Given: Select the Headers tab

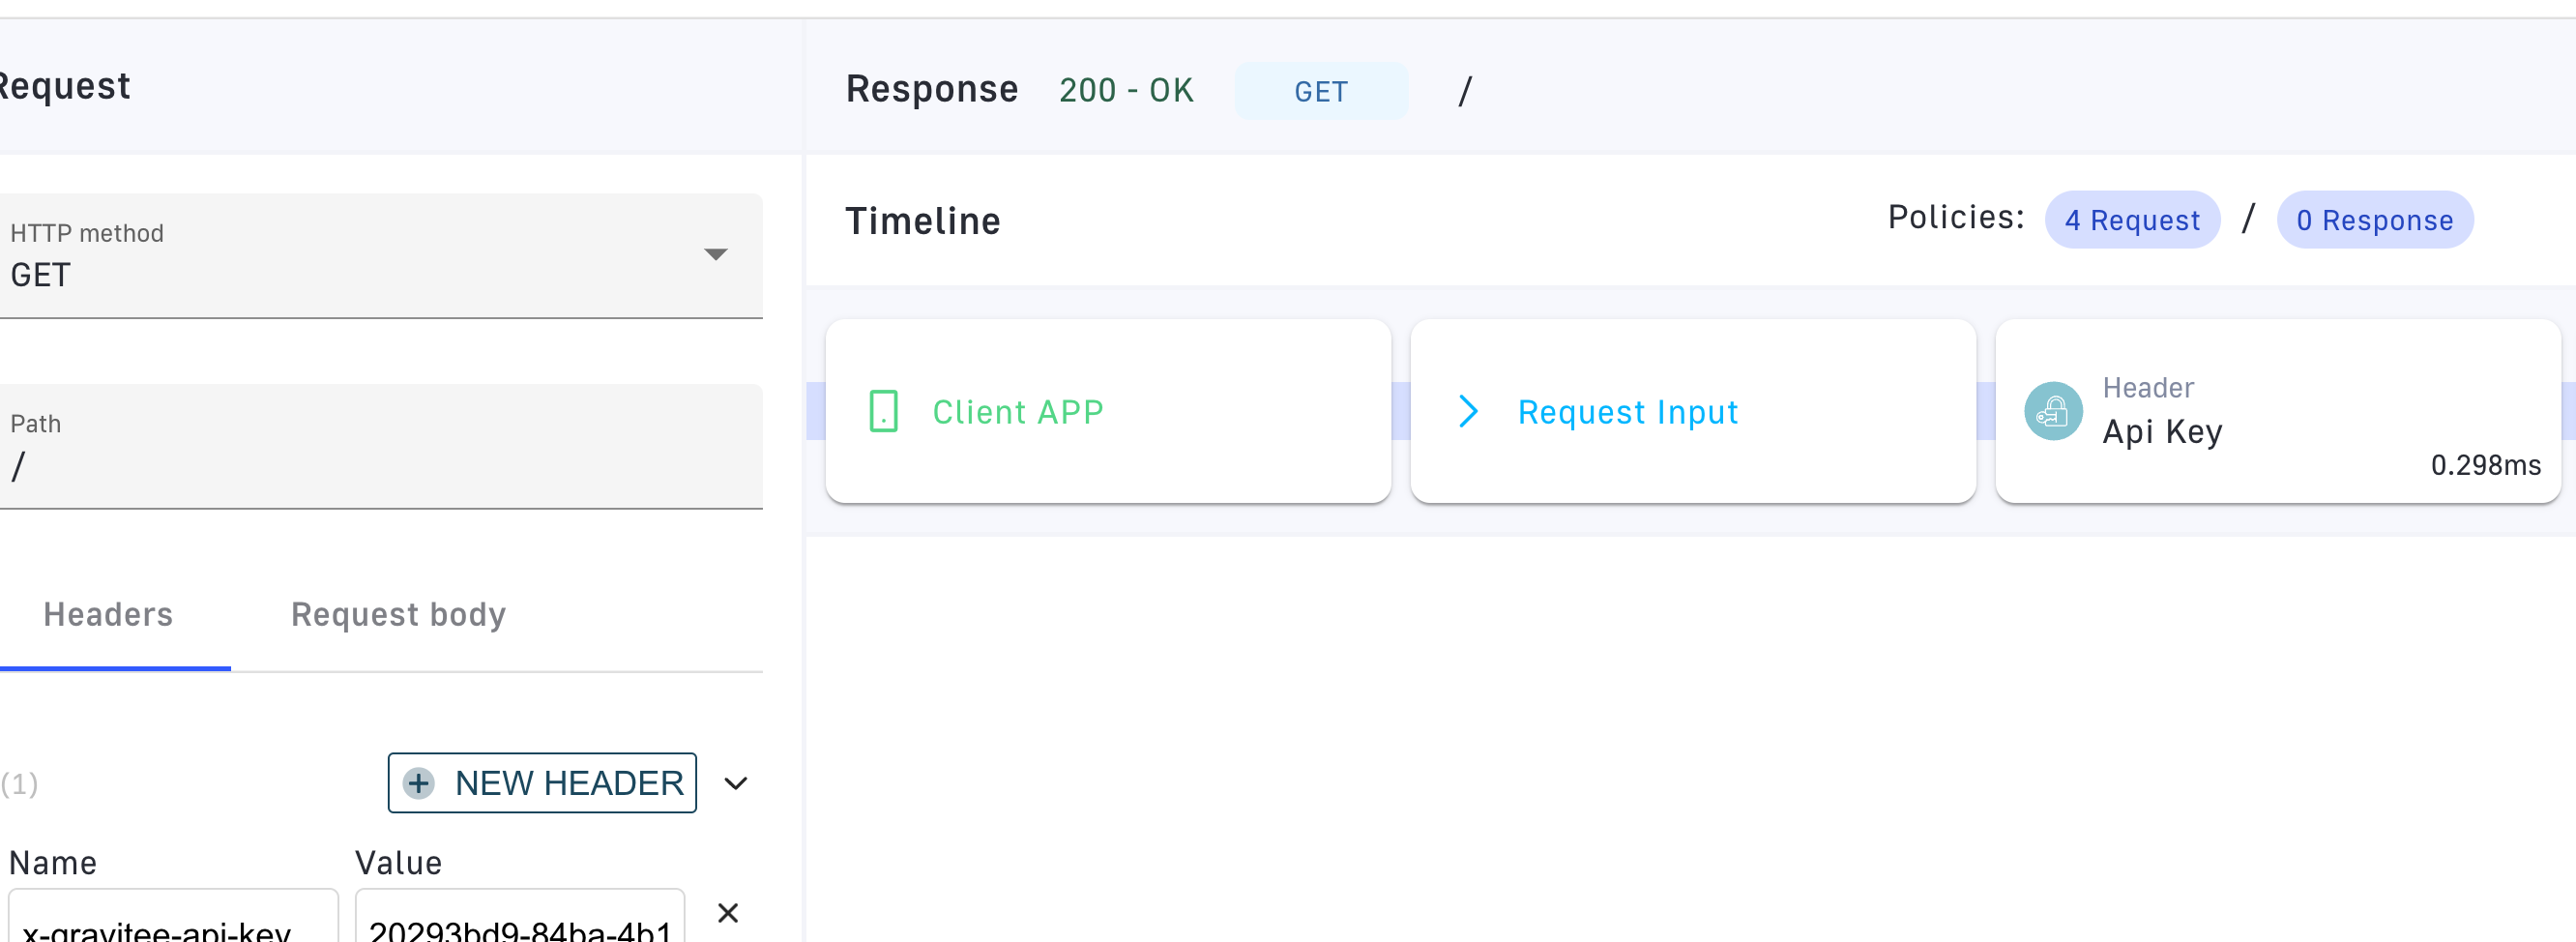Looking at the screenshot, I should pyautogui.click(x=107, y=614).
